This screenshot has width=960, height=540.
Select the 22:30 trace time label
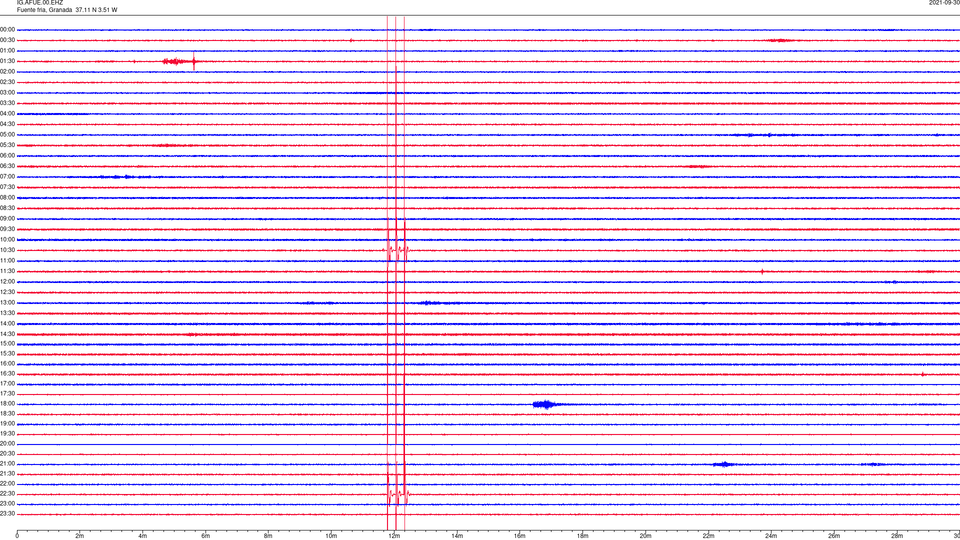[7, 493]
